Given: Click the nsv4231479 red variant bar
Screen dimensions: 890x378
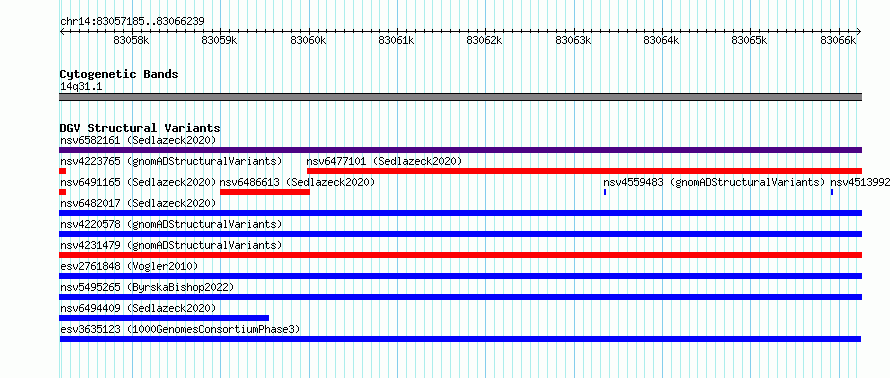Looking at the screenshot, I should pos(460,255).
